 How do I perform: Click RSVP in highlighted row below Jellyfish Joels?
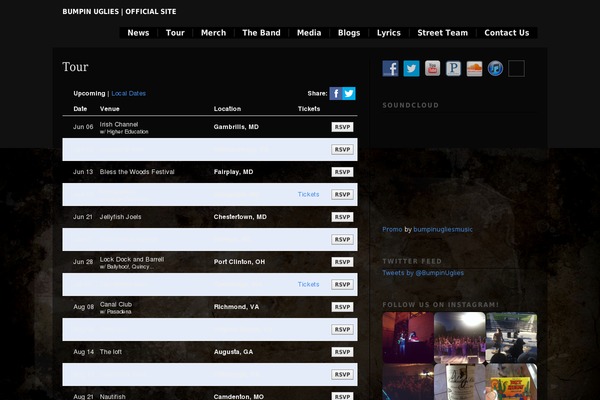click(x=342, y=239)
